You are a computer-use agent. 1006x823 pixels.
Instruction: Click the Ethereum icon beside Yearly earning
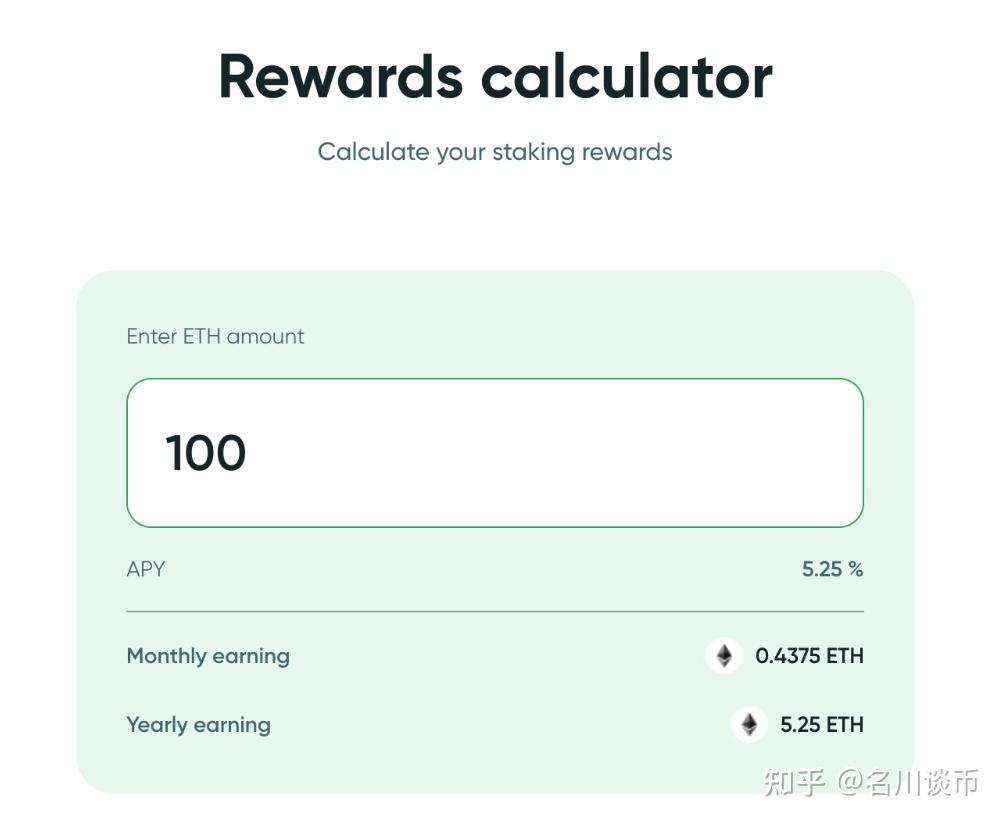click(749, 724)
